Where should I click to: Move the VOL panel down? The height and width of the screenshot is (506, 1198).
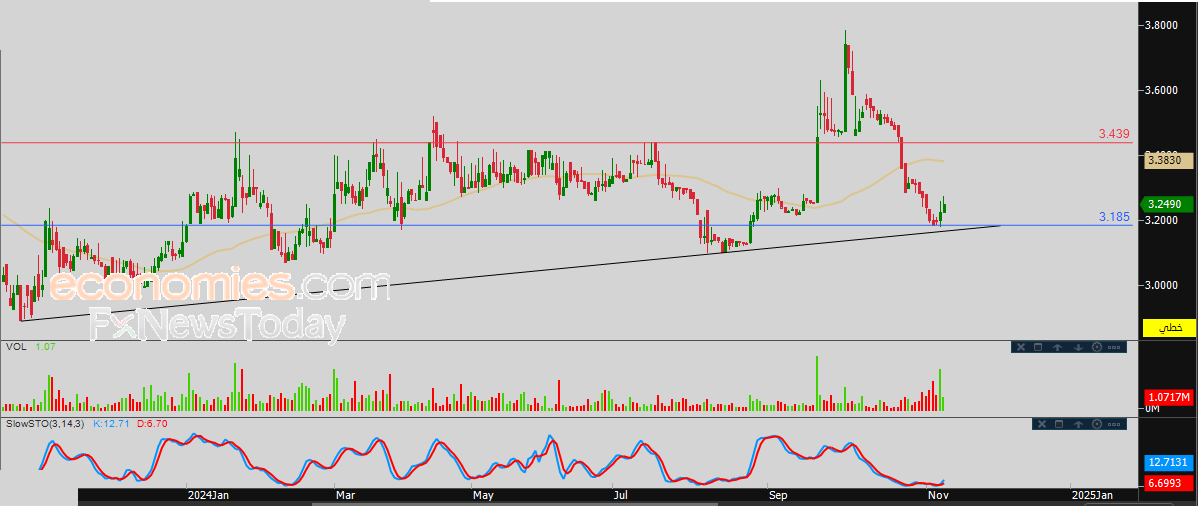1078,347
